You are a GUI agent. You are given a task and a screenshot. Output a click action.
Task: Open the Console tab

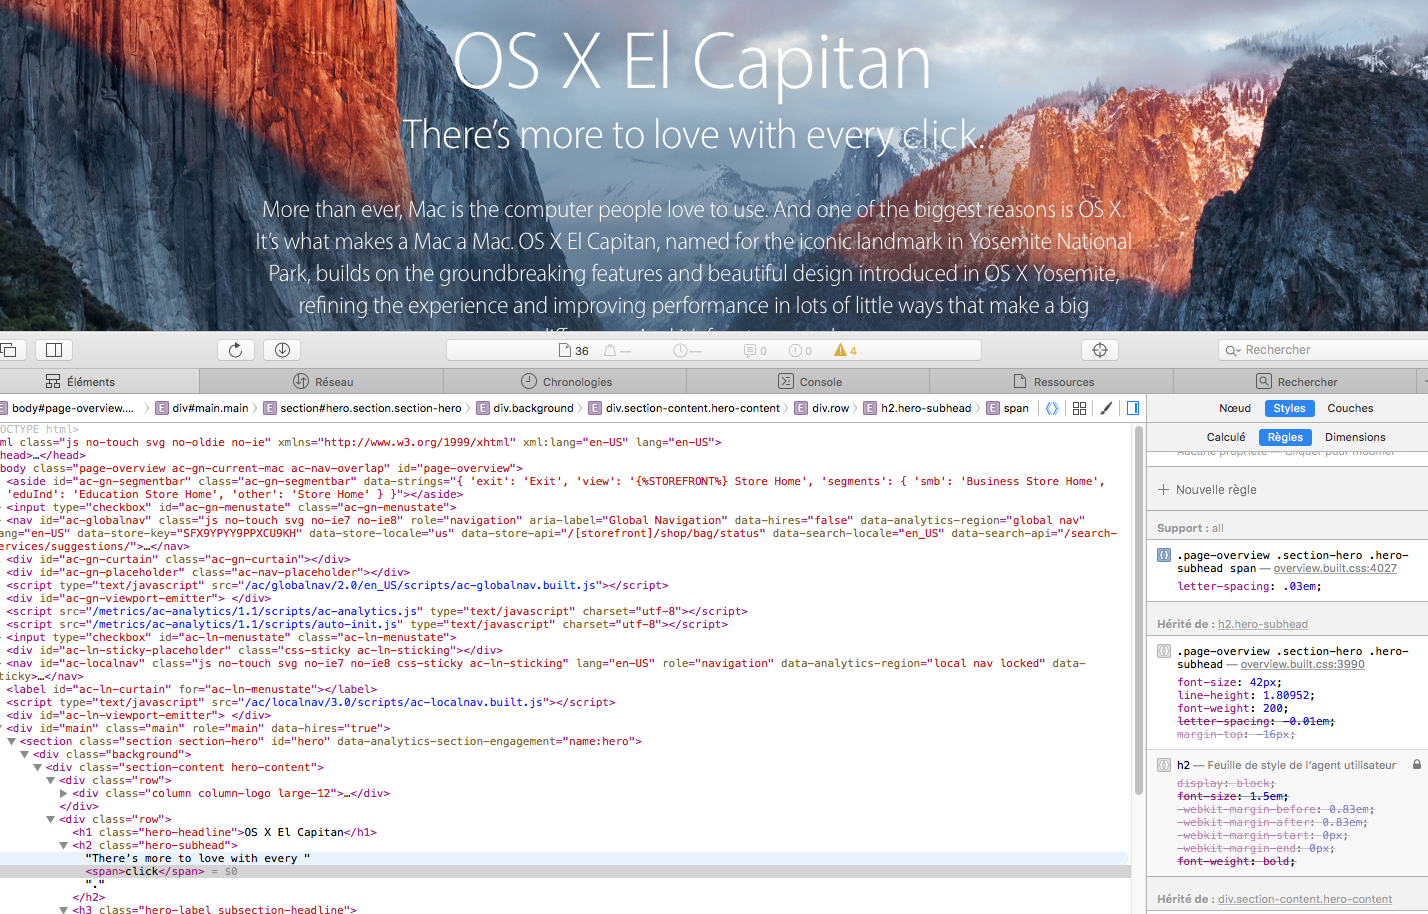(809, 382)
